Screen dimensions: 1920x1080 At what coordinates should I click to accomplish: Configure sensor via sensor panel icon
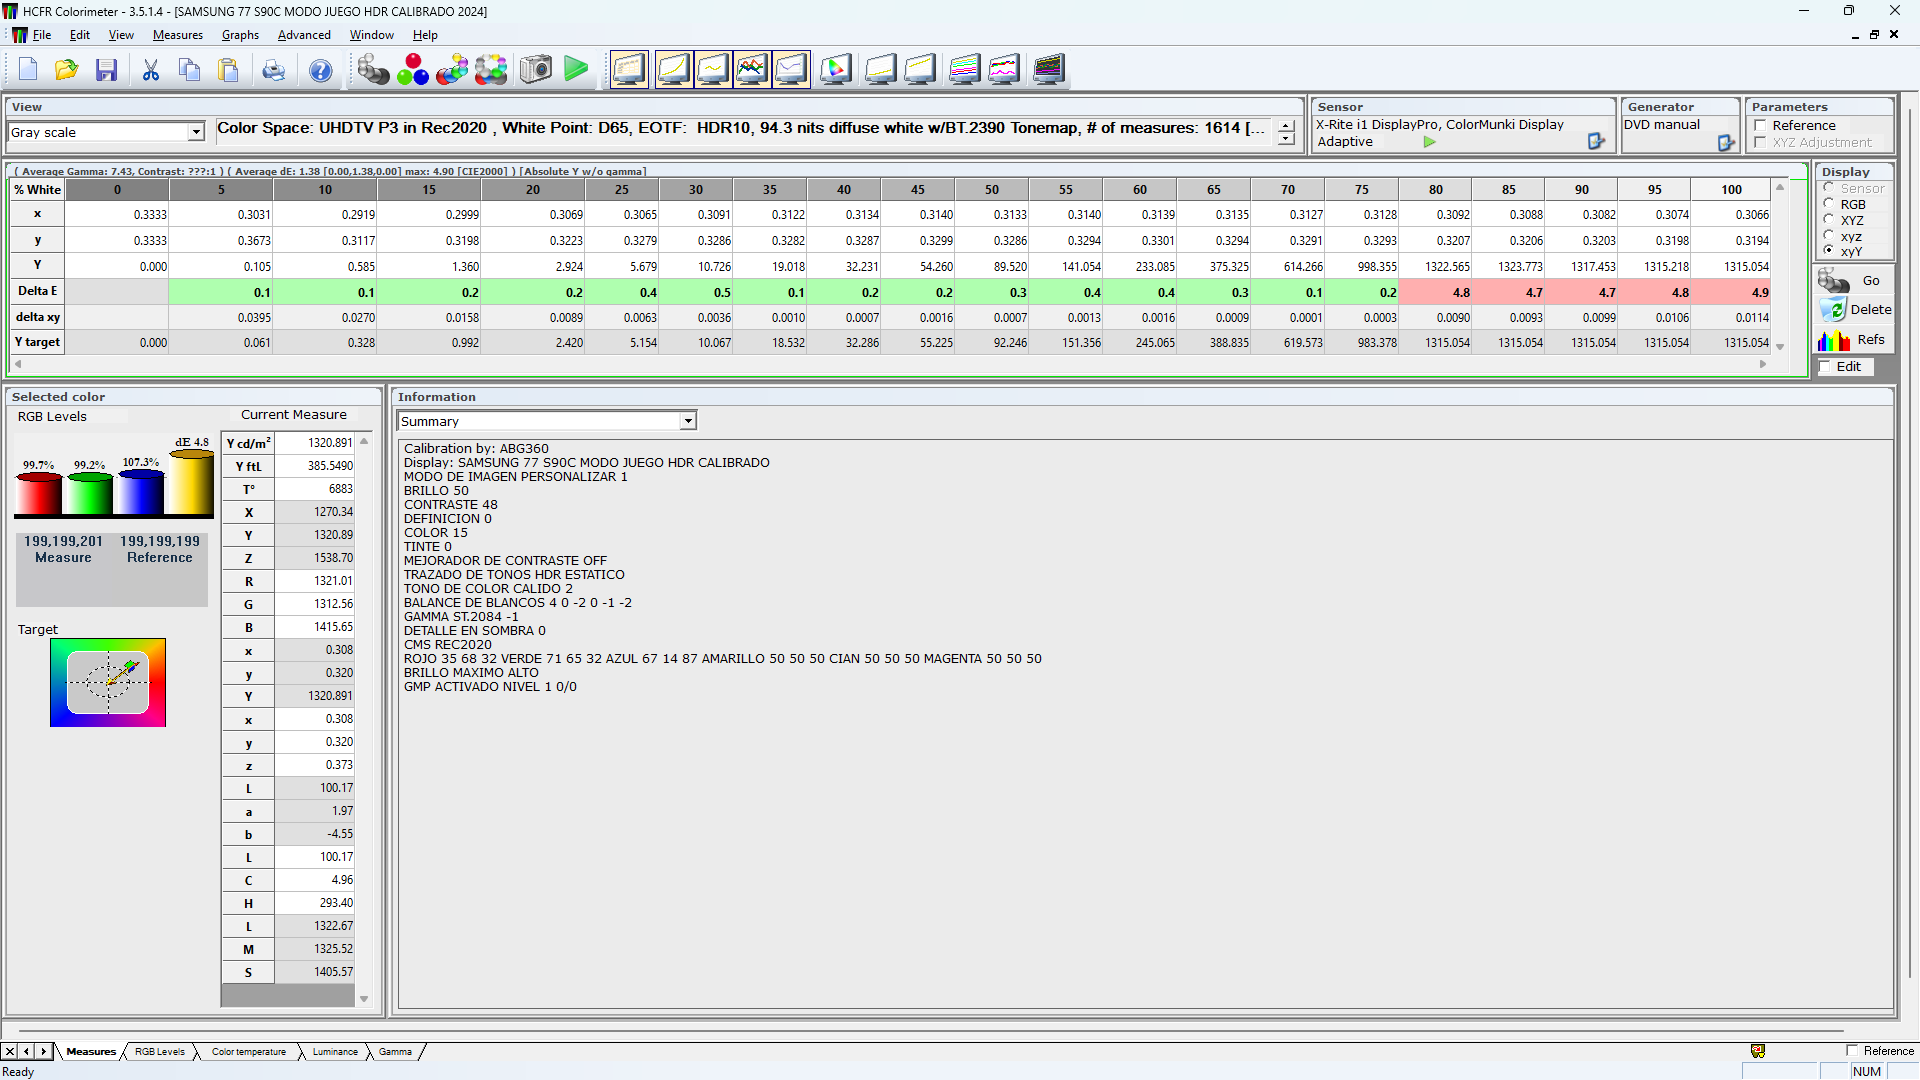point(1597,142)
